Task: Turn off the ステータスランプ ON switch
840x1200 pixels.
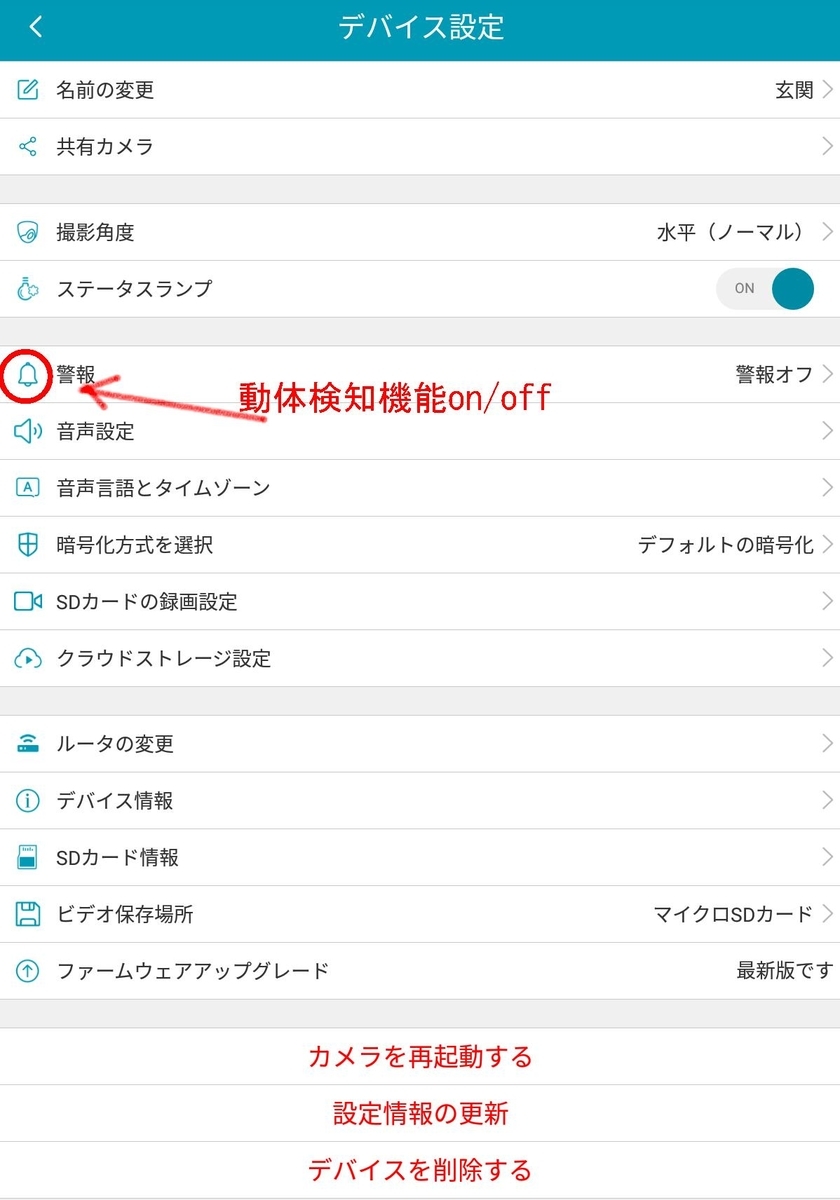Action: coord(765,288)
